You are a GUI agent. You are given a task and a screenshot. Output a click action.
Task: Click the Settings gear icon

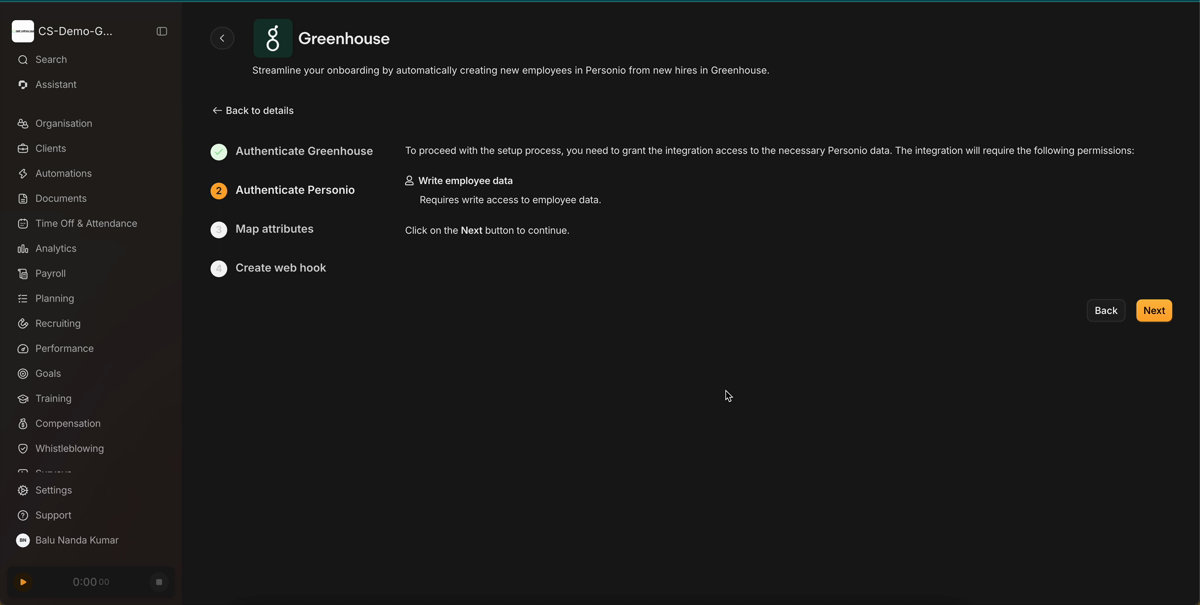tap(23, 491)
